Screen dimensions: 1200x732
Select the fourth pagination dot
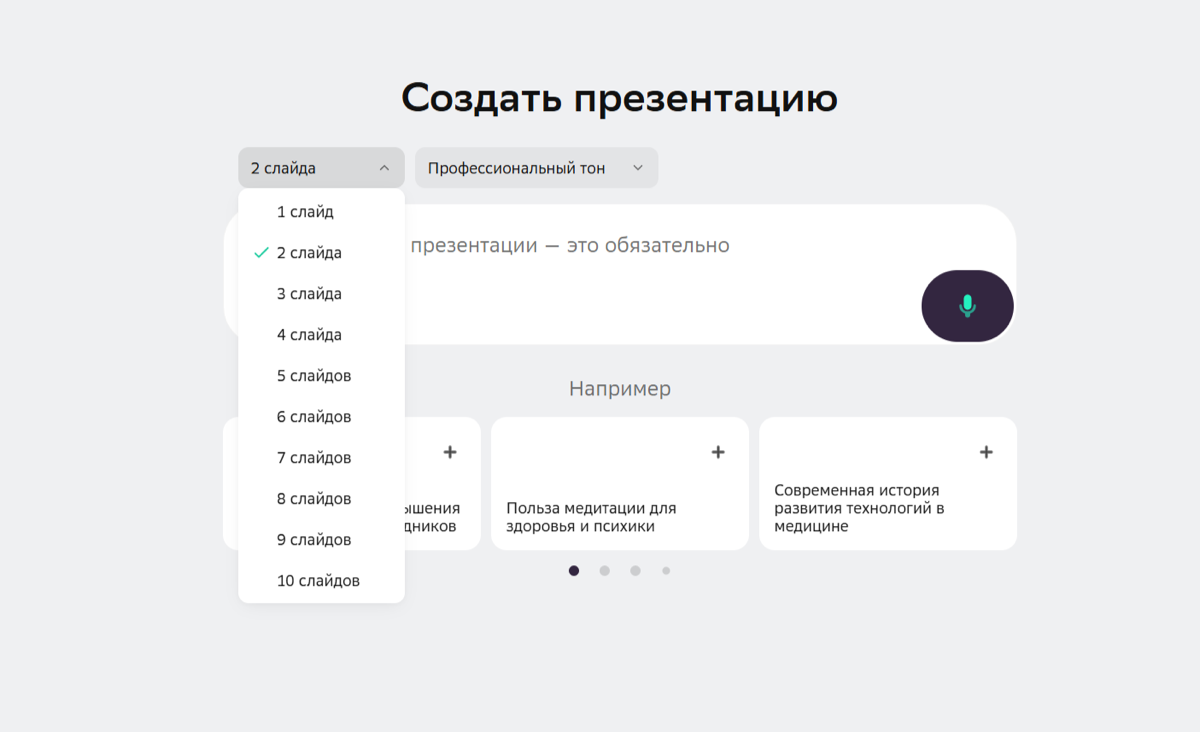pos(666,570)
